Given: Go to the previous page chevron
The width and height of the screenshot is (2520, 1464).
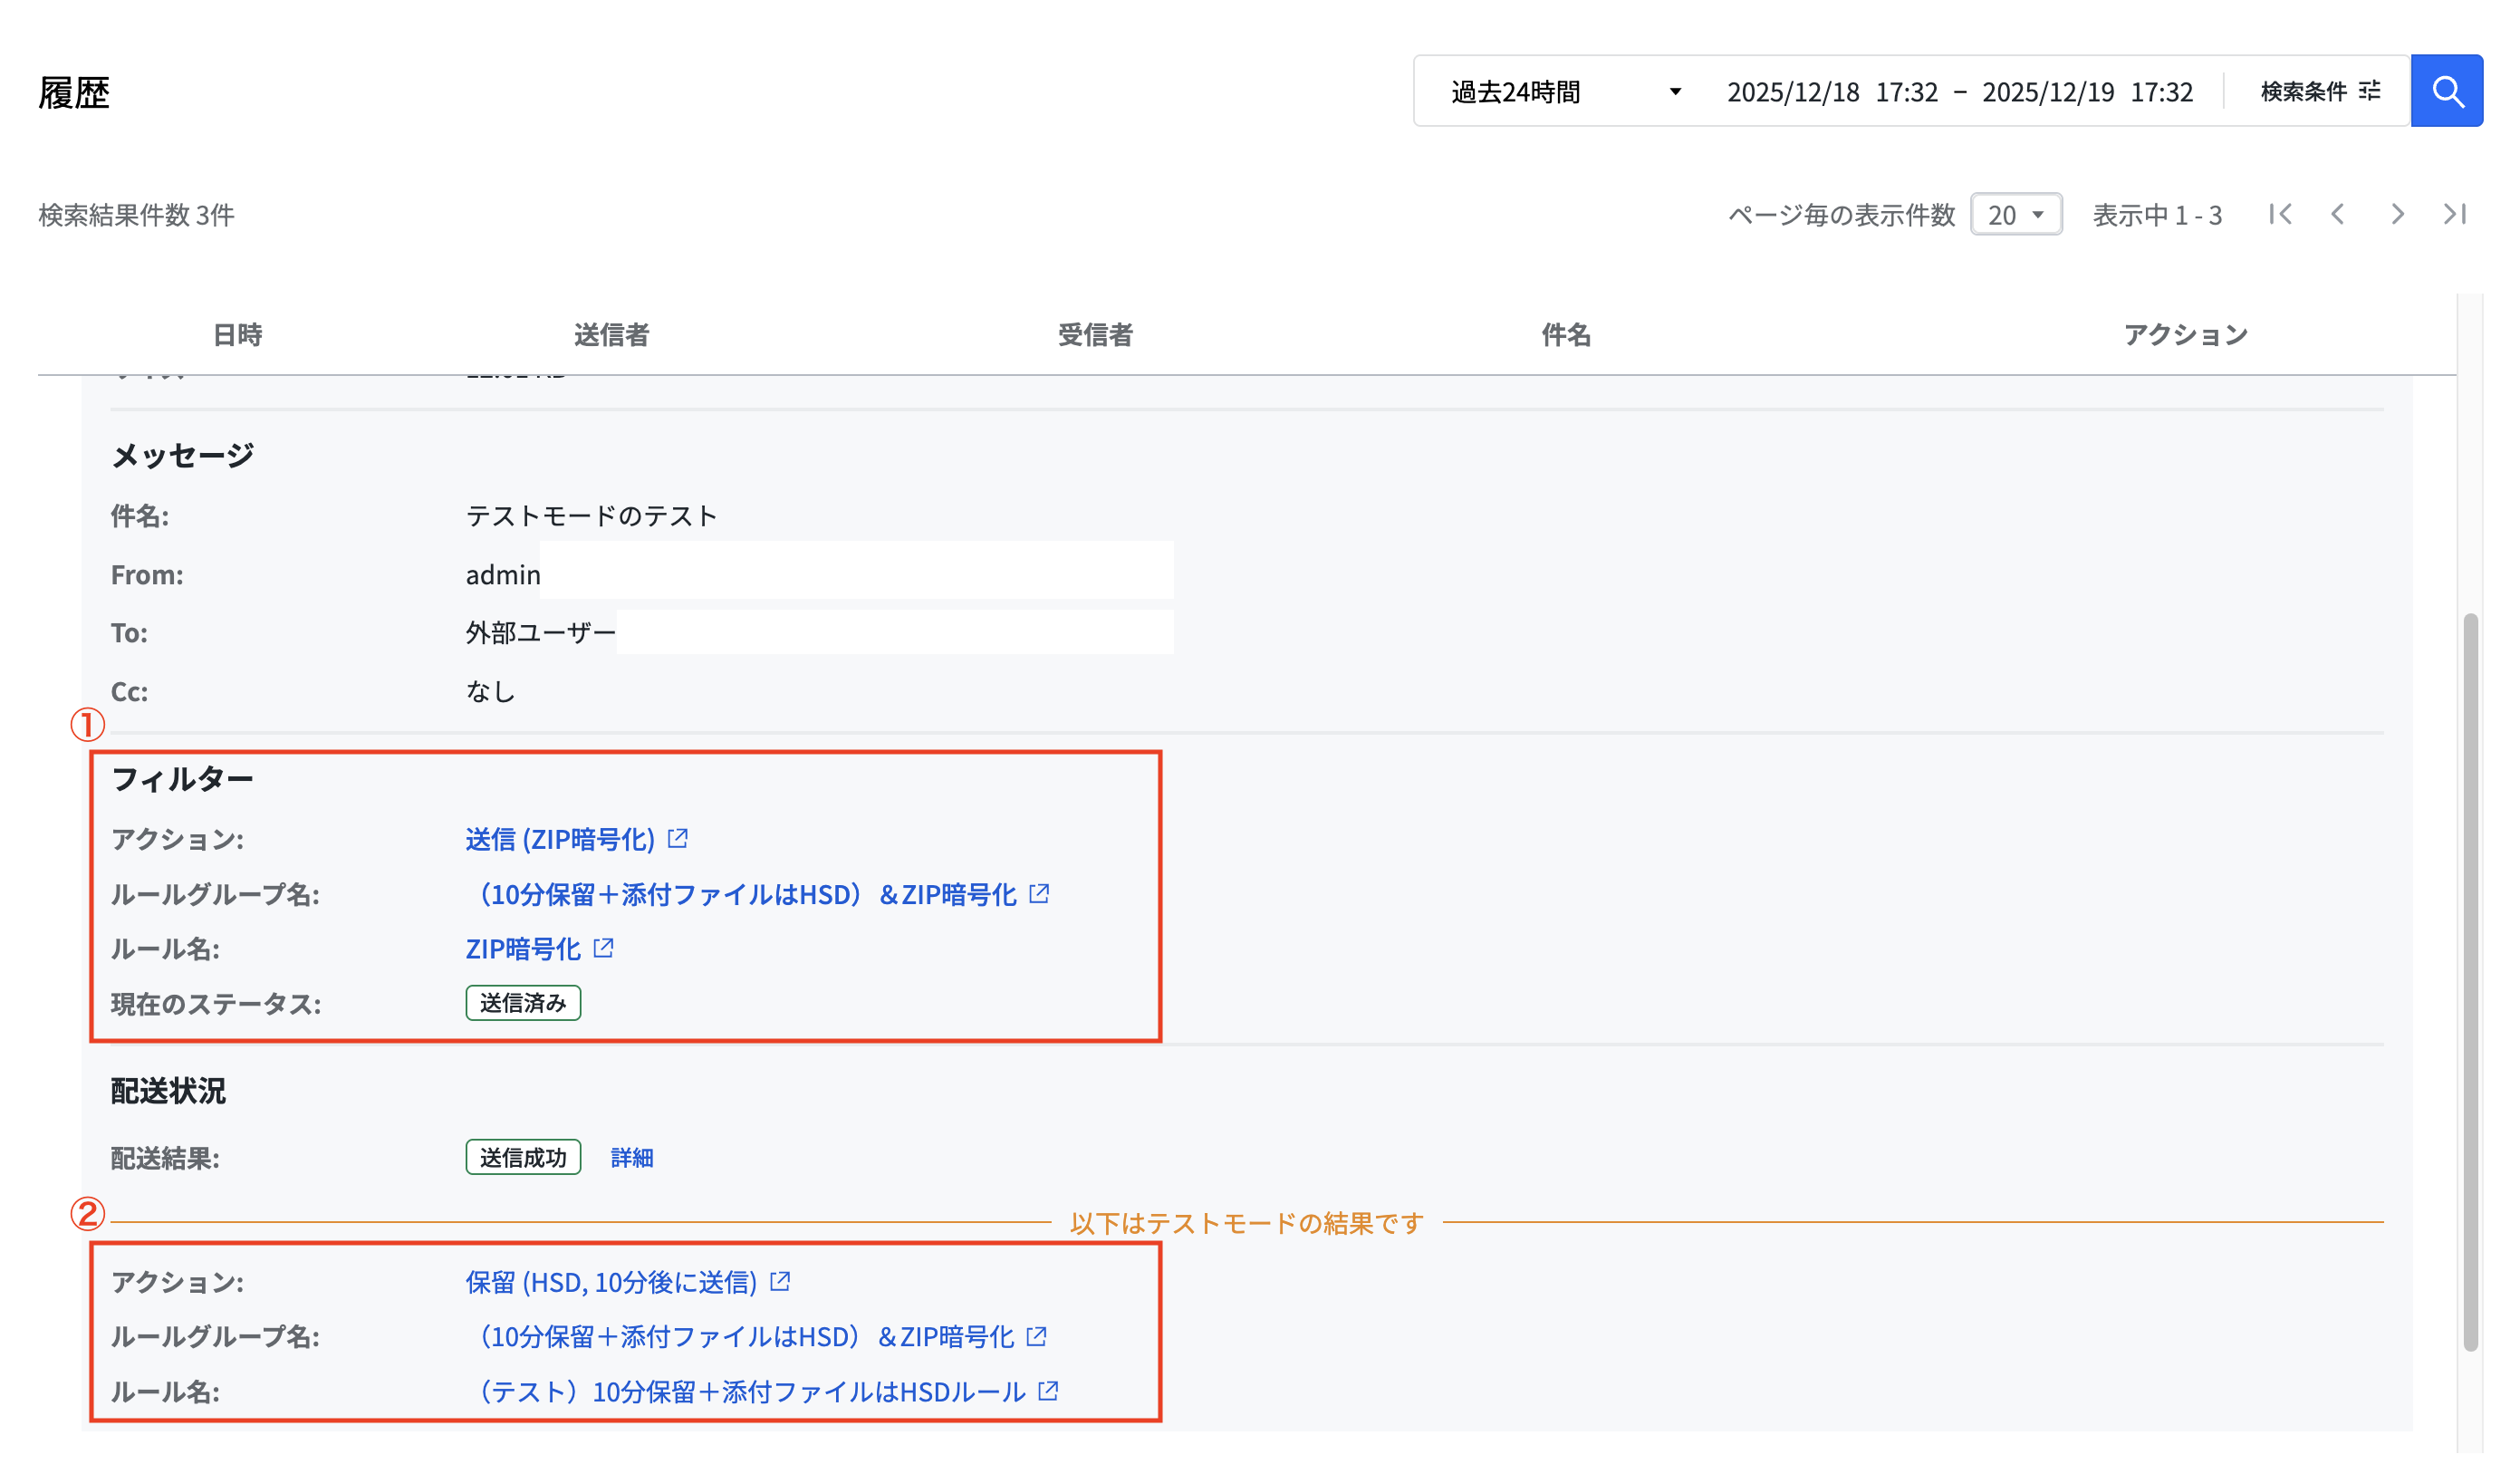Looking at the screenshot, I should pyautogui.click(x=2339, y=214).
